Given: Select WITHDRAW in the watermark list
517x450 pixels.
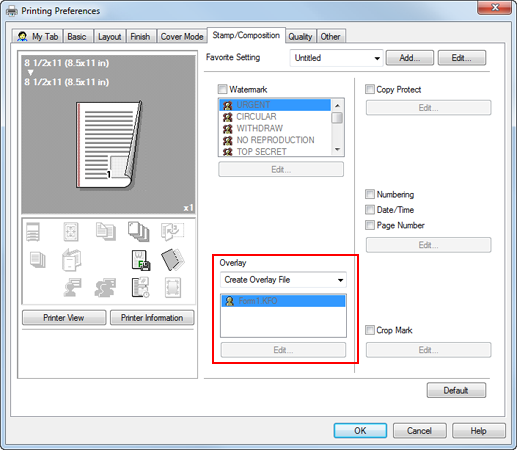Looking at the screenshot, I should (x=275, y=128).
